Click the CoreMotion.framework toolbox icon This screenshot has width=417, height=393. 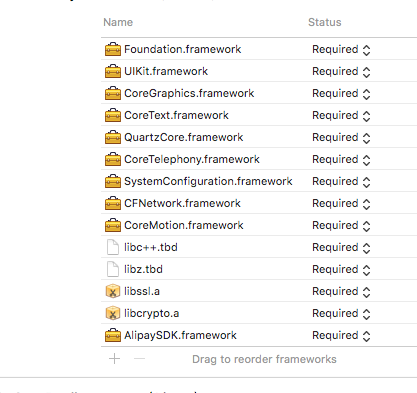(x=113, y=225)
